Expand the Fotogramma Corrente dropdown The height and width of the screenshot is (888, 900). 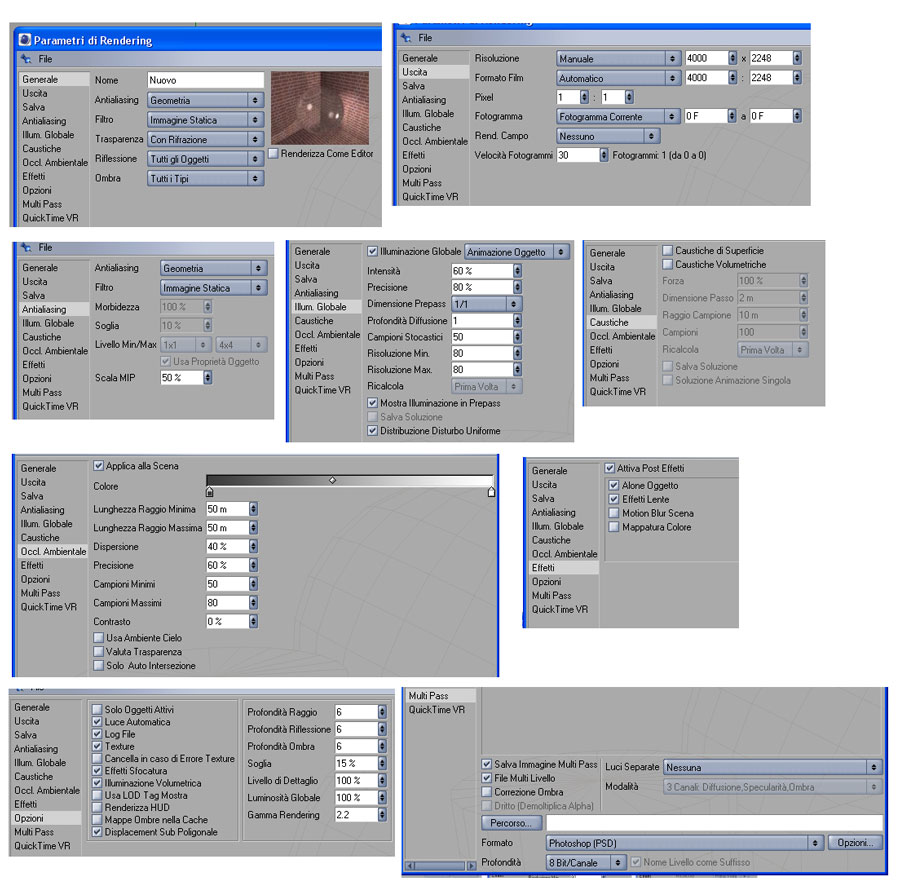coord(618,116)
